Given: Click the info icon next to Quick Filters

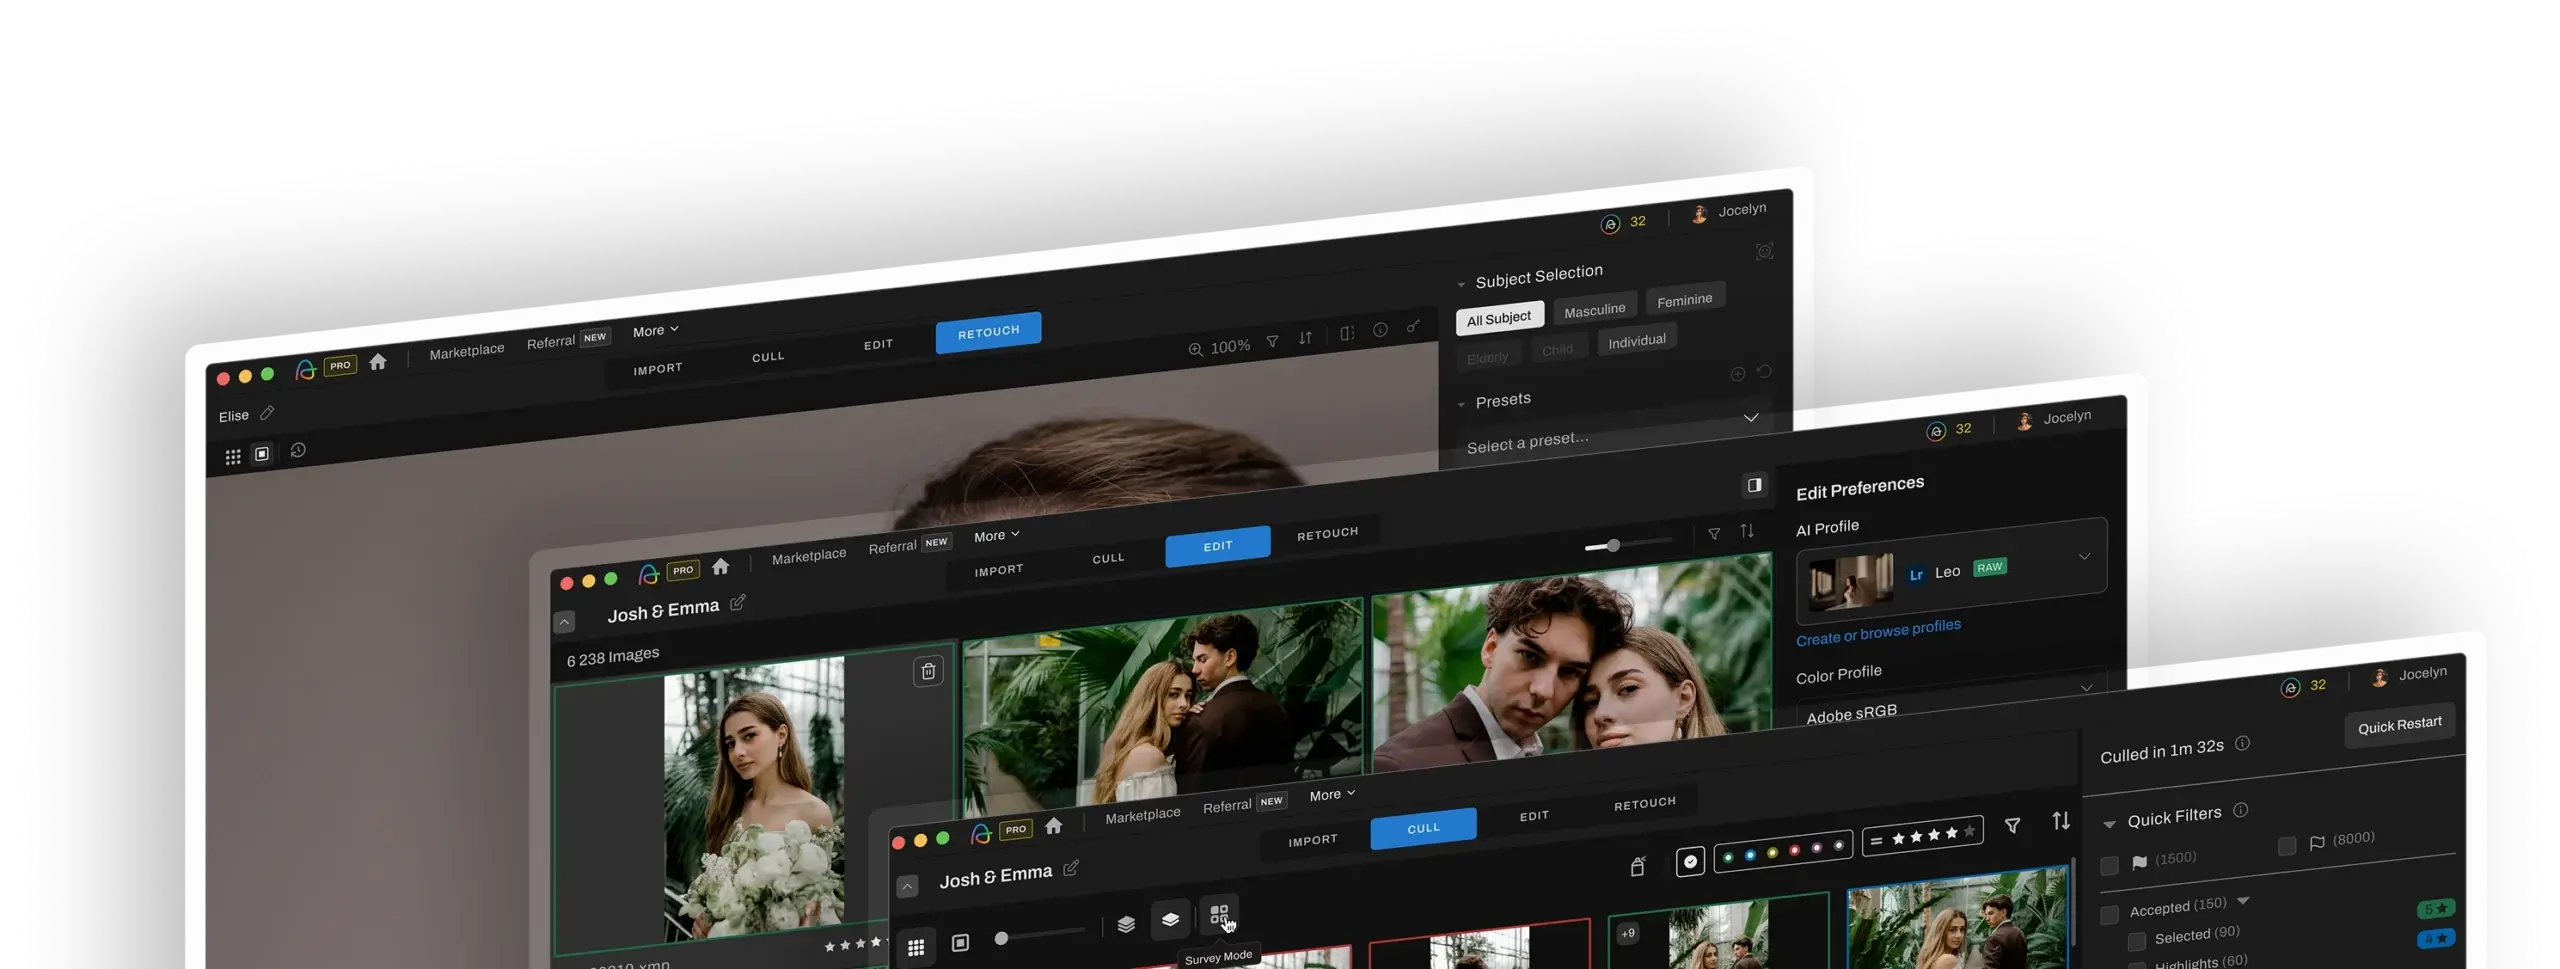Looking at the screenshot, I should pyautogui.click(x=2241, y=813).
